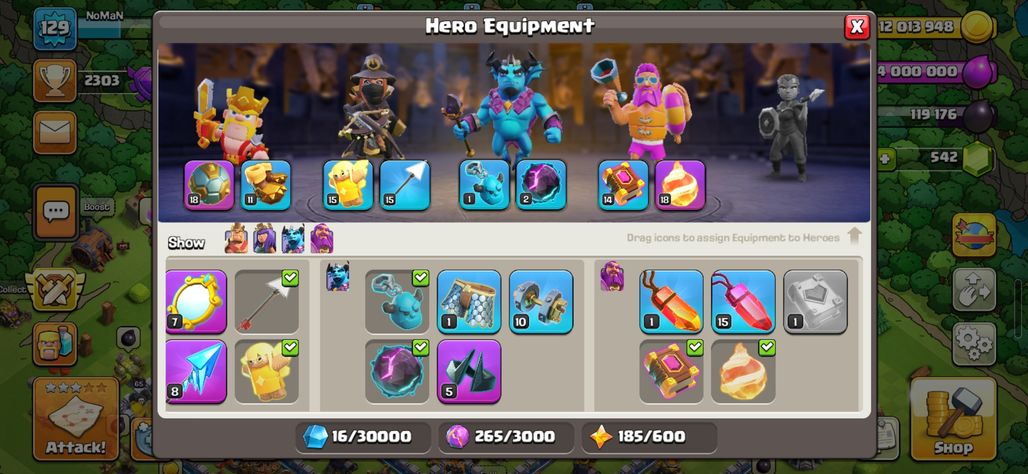Screen dimensions: 1028x474
Task: Toggle the equipped giant arrow checkmark item
Action: 267,302
